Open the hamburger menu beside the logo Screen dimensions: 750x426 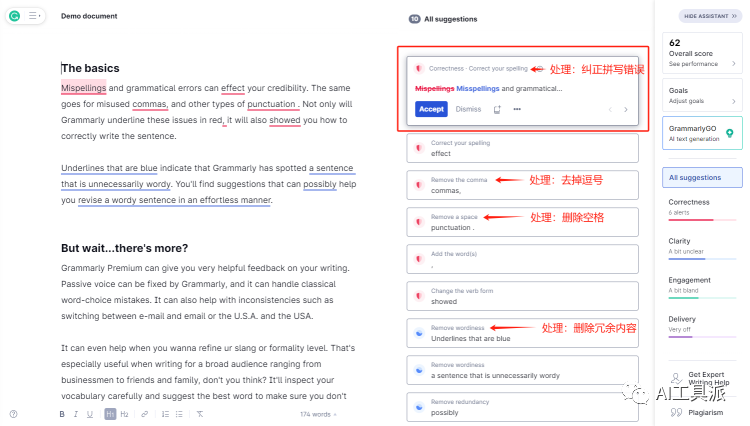pyautogui.click(x=33, y=16)
